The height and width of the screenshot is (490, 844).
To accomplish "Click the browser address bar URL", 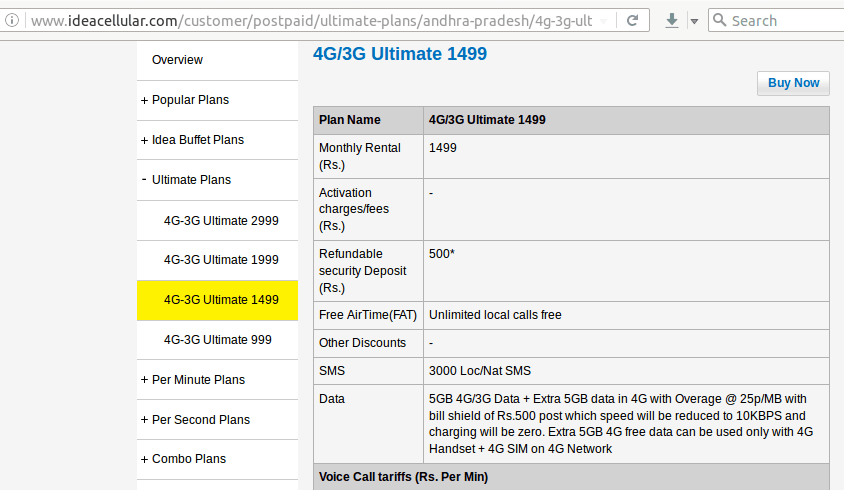I will click(x=311, y=21).
